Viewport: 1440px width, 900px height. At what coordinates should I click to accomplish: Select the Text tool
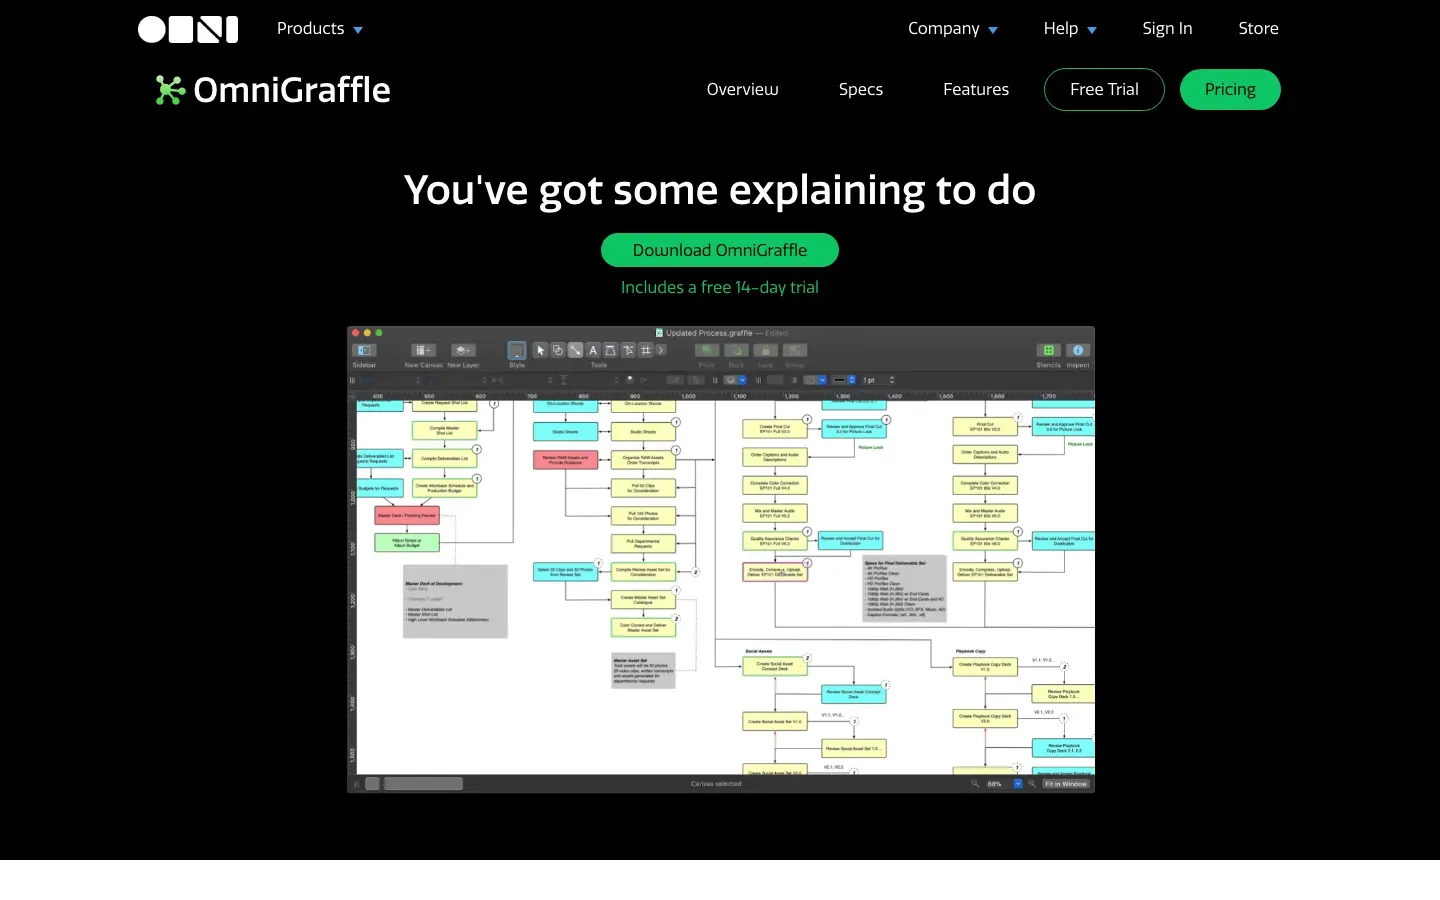(593, 350)
